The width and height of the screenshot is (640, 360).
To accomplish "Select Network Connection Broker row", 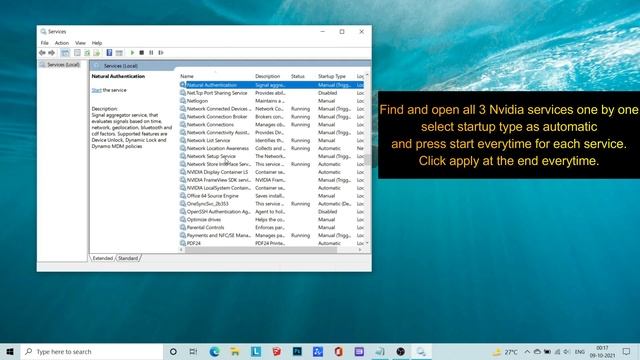I will (x=271, y=117).
